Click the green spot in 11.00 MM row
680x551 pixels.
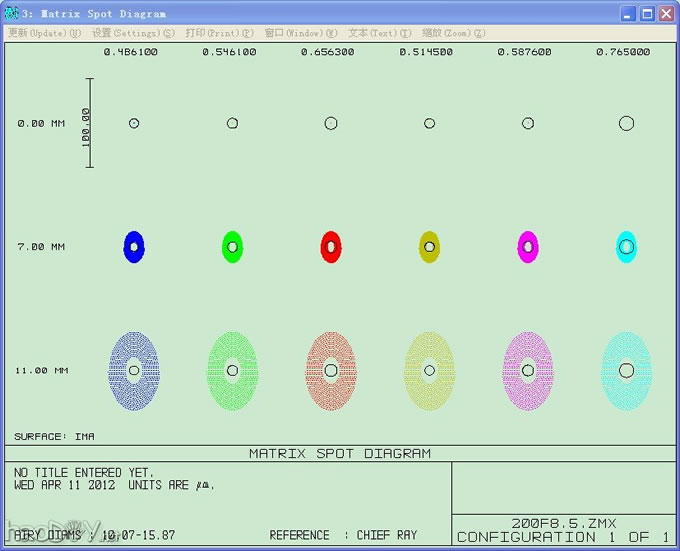232,371
